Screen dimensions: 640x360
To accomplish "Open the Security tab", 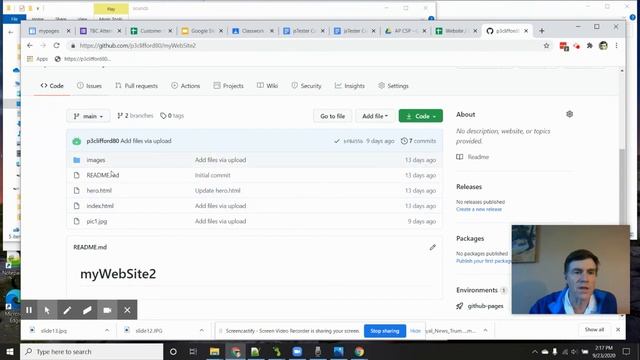I will tap(306, 86).
